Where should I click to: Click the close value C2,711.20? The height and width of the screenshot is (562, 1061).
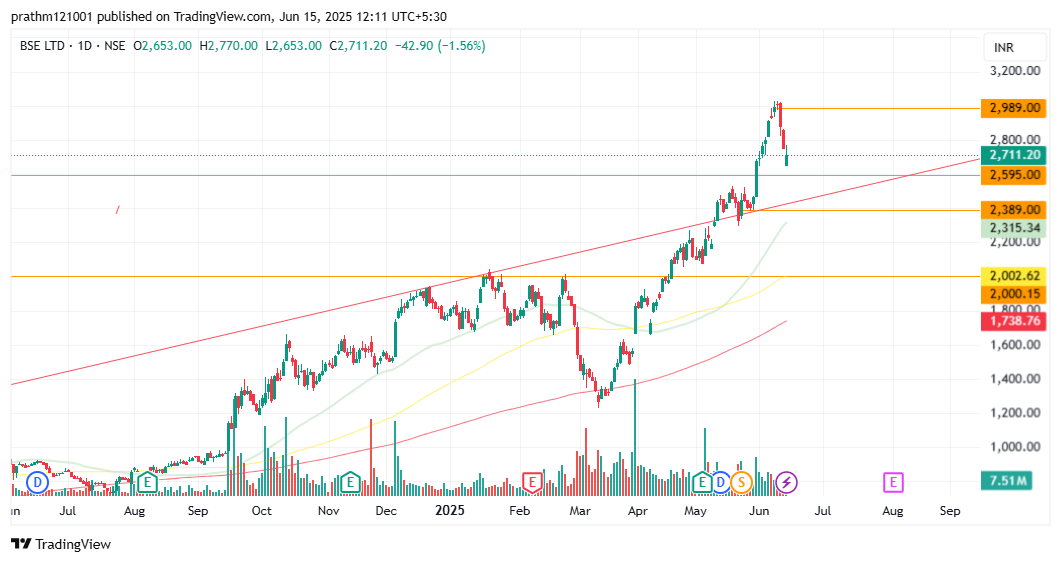point(359,46)
